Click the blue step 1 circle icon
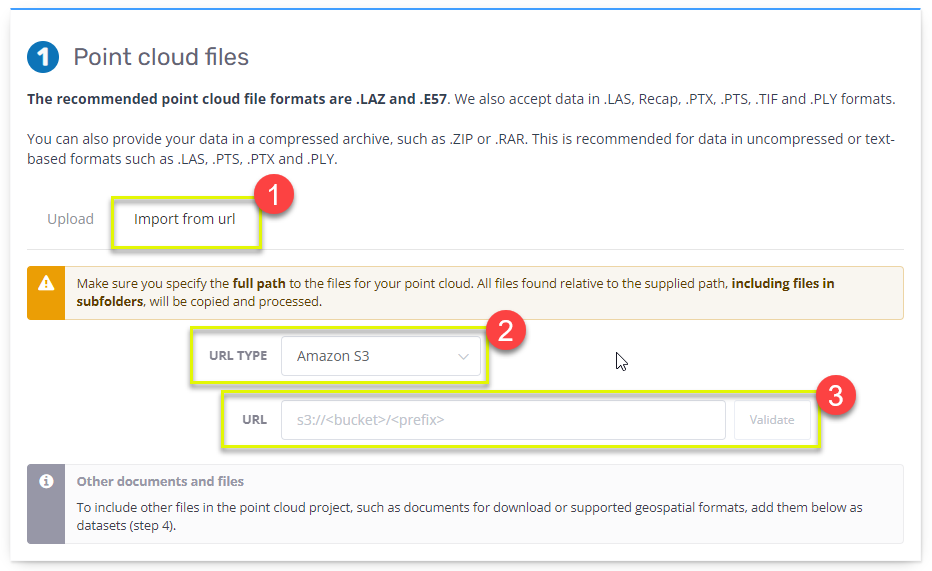 click(43, 57)
